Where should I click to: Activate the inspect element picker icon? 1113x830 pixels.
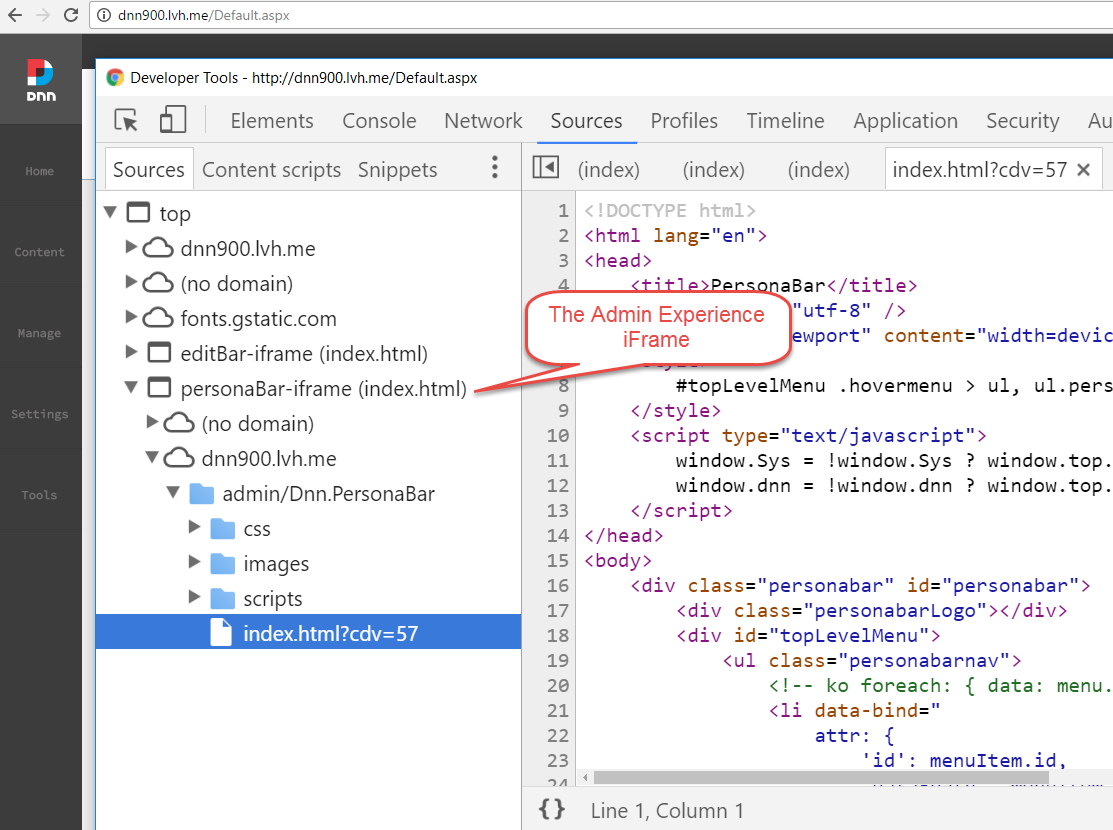click(126, 120)
